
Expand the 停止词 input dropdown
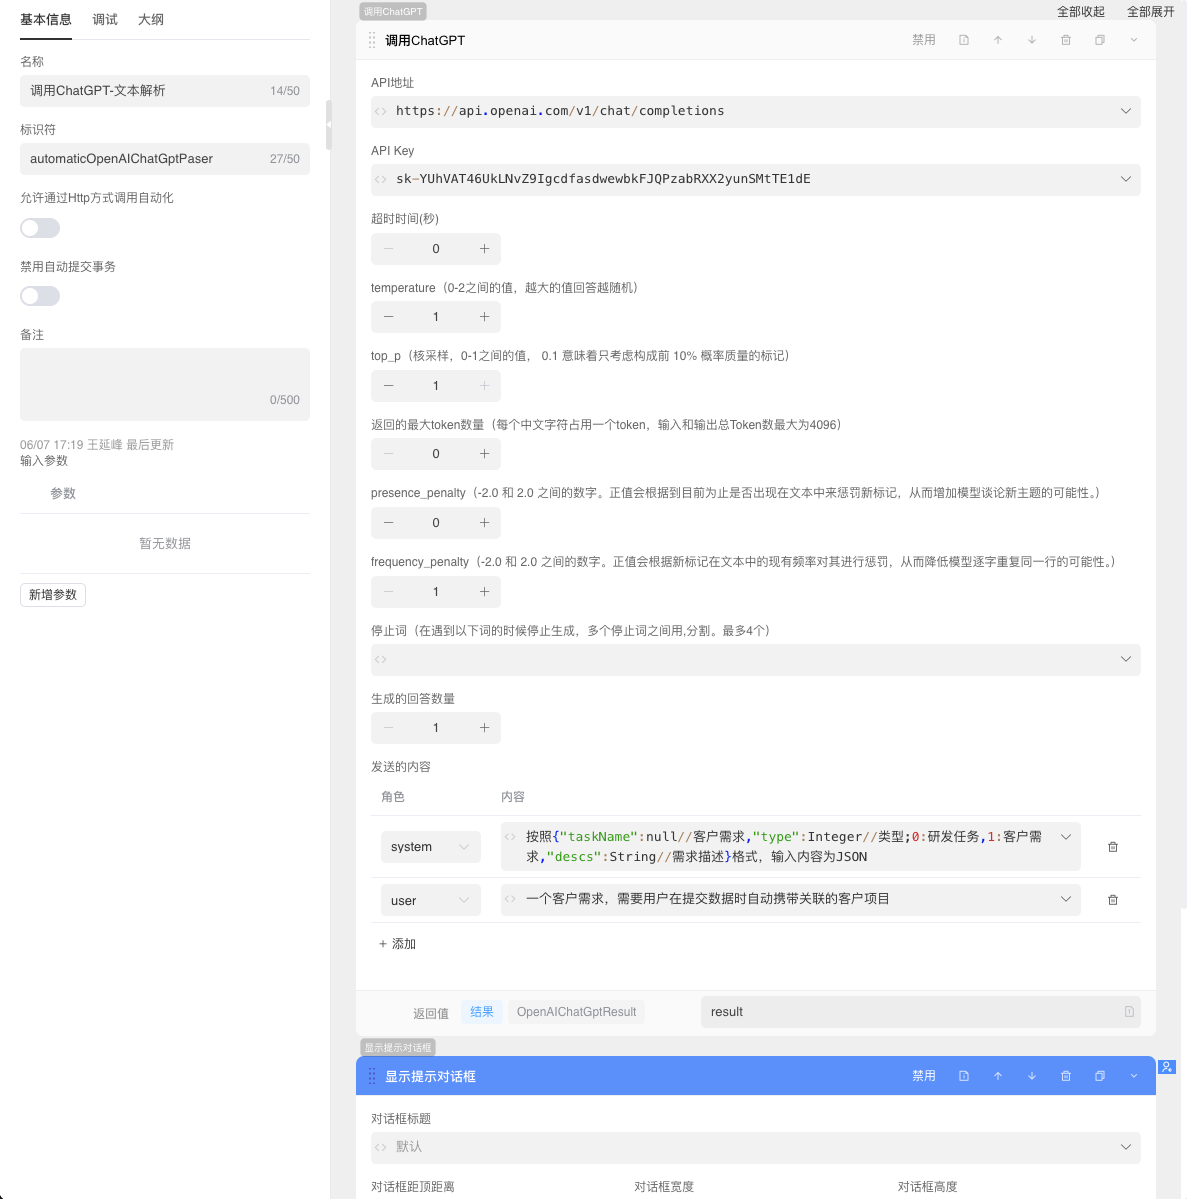(x=1126, y=659)
